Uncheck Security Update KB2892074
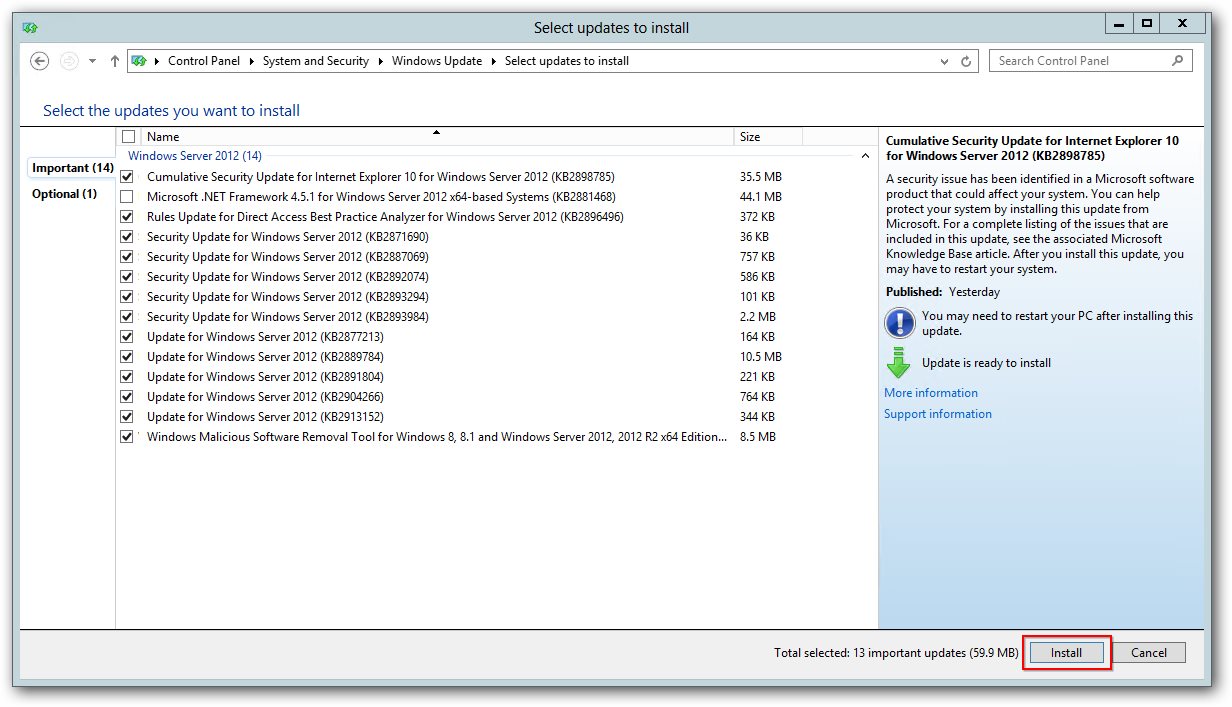 tap(127, 277)
